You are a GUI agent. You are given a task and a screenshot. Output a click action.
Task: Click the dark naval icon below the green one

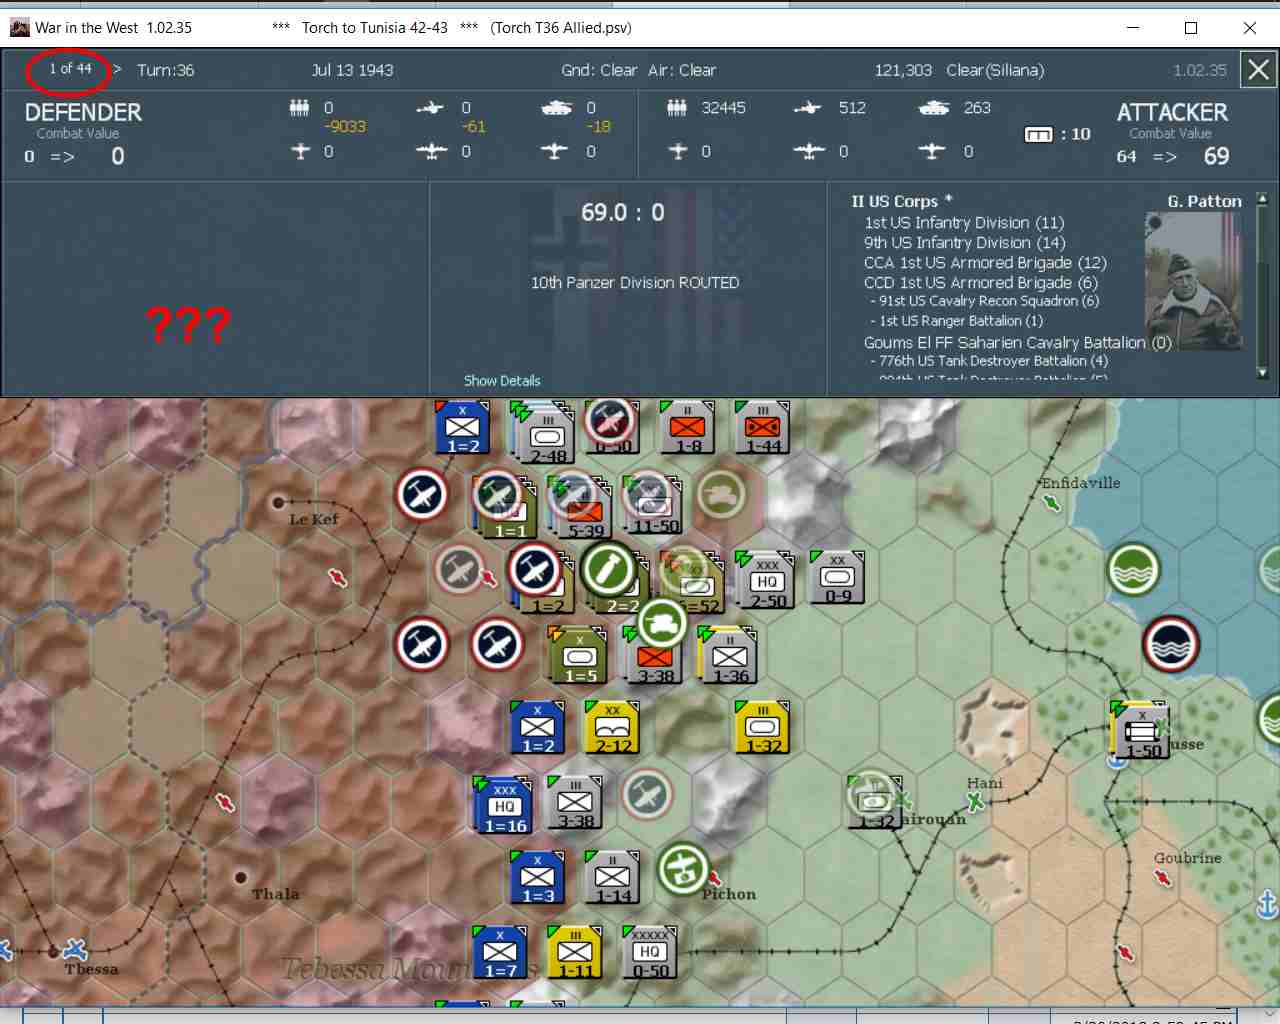[1170, 644]
